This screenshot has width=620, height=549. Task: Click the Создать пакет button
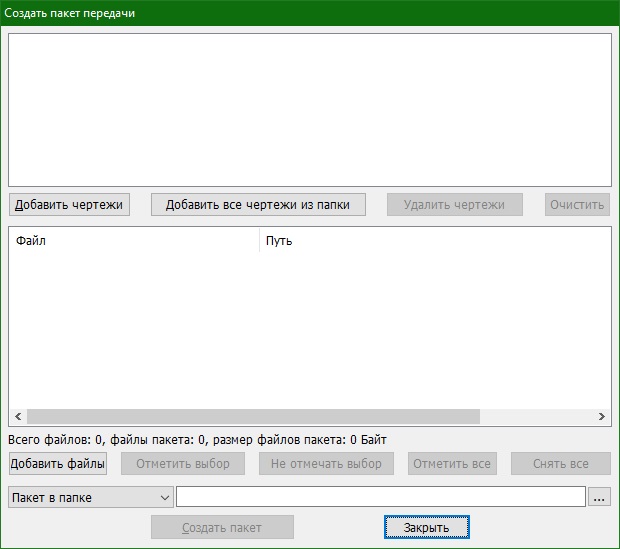[222, 527]
